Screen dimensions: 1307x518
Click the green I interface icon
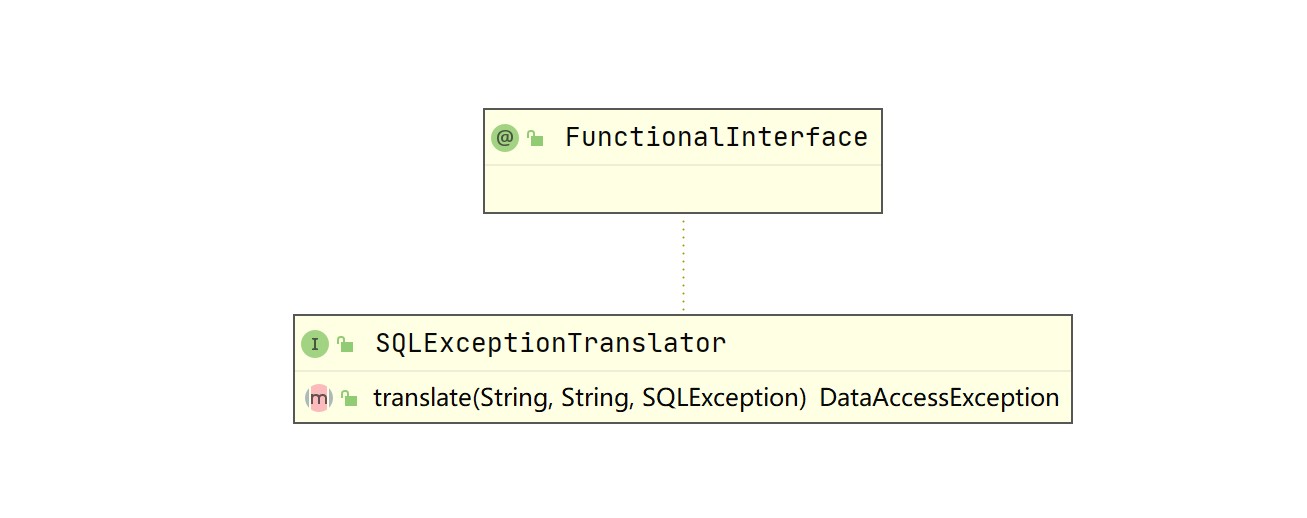[x=314, y=344]
